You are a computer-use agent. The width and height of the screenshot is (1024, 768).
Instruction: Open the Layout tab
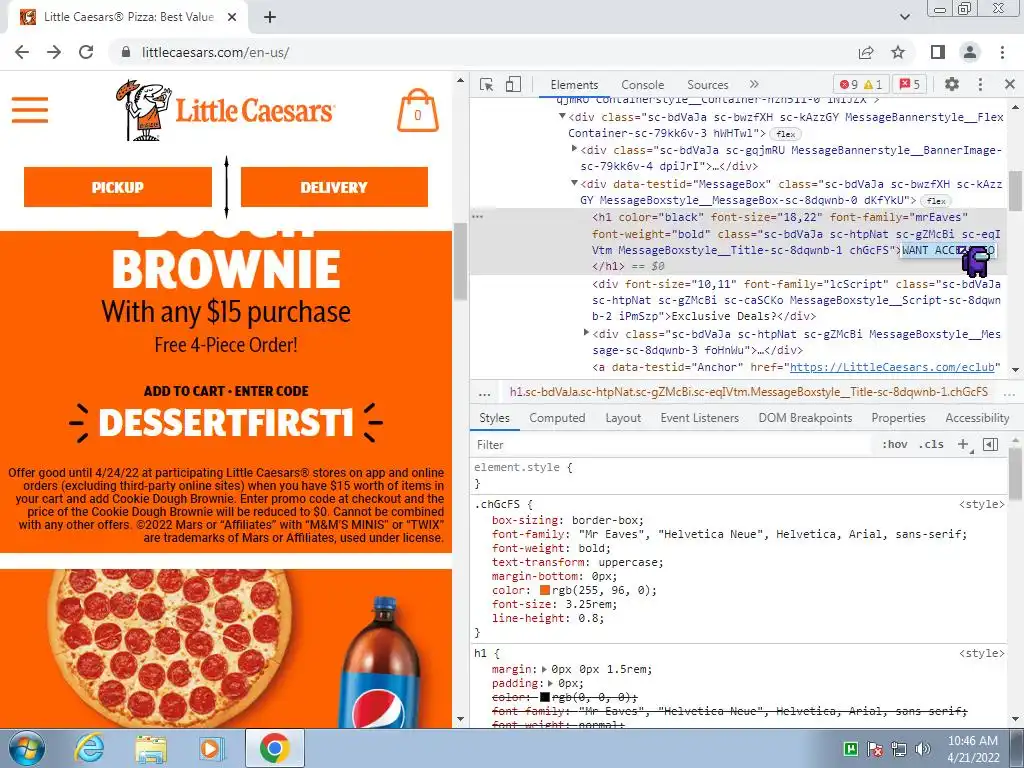pyautogui.click(x=623, y=418)
